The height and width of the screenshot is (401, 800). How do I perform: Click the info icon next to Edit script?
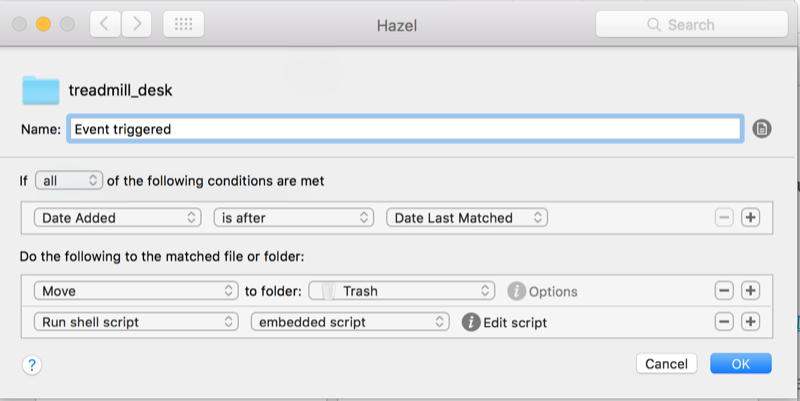pyautogui.click(x=471, y=323)
